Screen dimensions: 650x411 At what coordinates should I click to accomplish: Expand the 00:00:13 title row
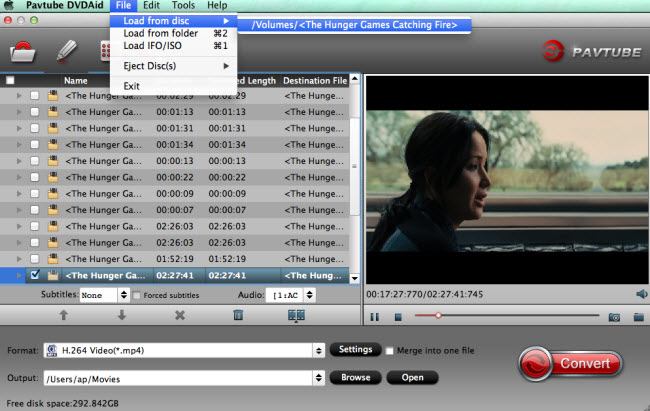pos(19,161)
